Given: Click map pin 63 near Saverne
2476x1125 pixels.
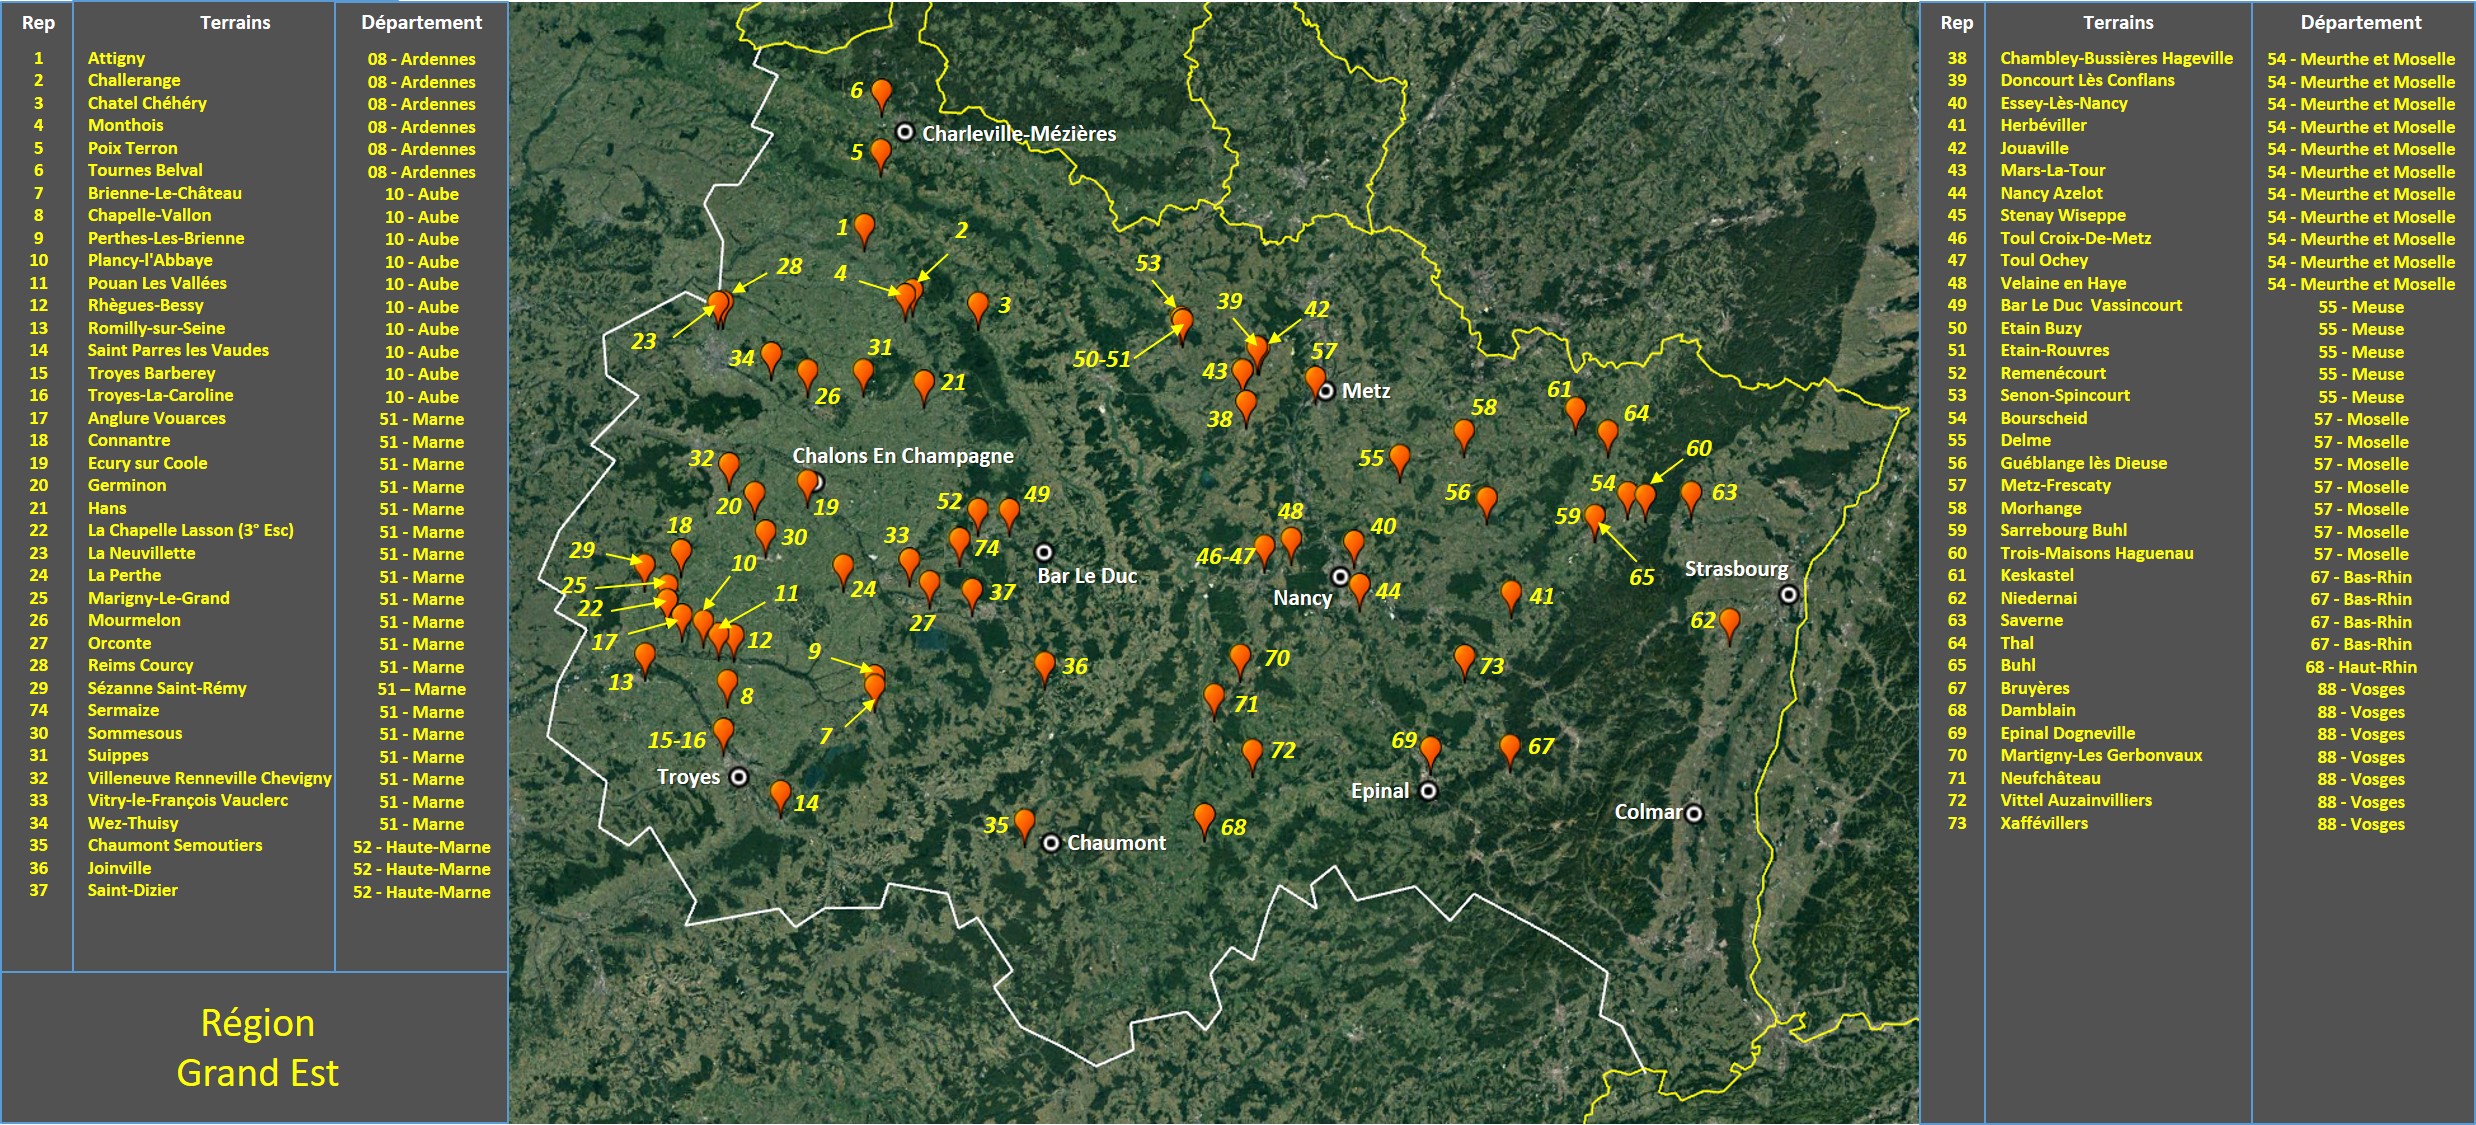Looking at the screenshot, I should pos(1691,494).
